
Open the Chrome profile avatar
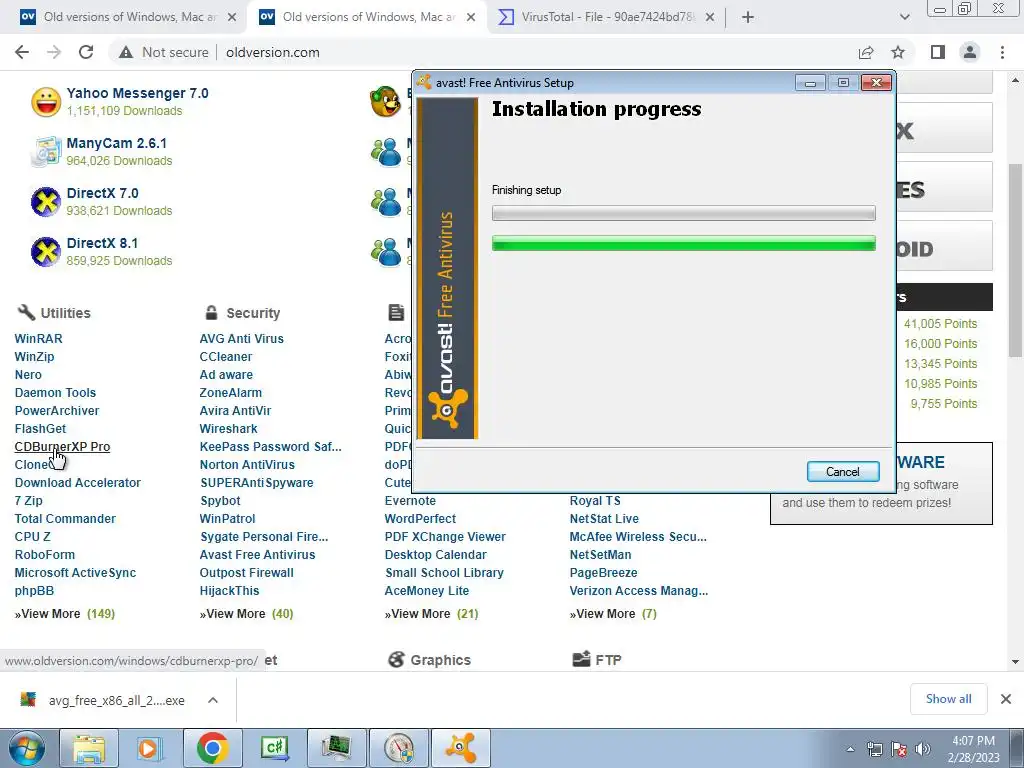tap(970, 52)
